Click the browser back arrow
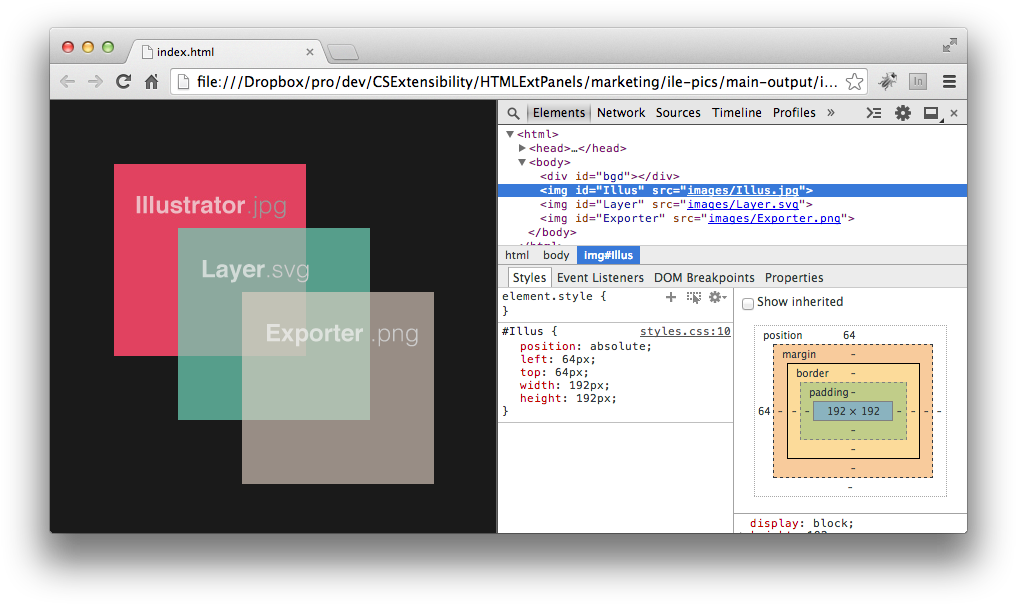 point(67,82)
